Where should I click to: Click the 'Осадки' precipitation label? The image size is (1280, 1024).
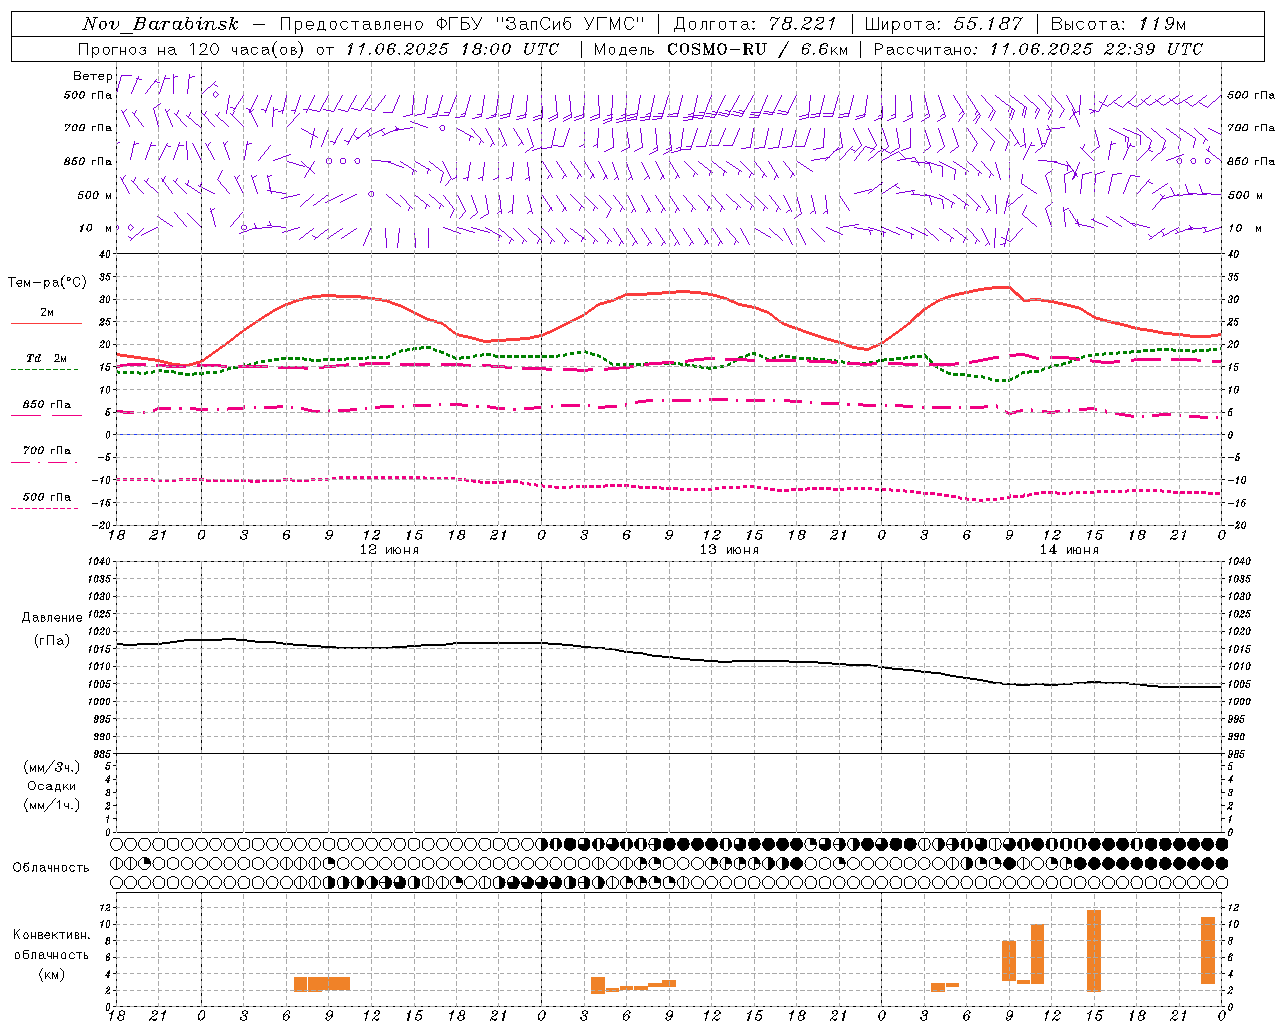point(52,786)
